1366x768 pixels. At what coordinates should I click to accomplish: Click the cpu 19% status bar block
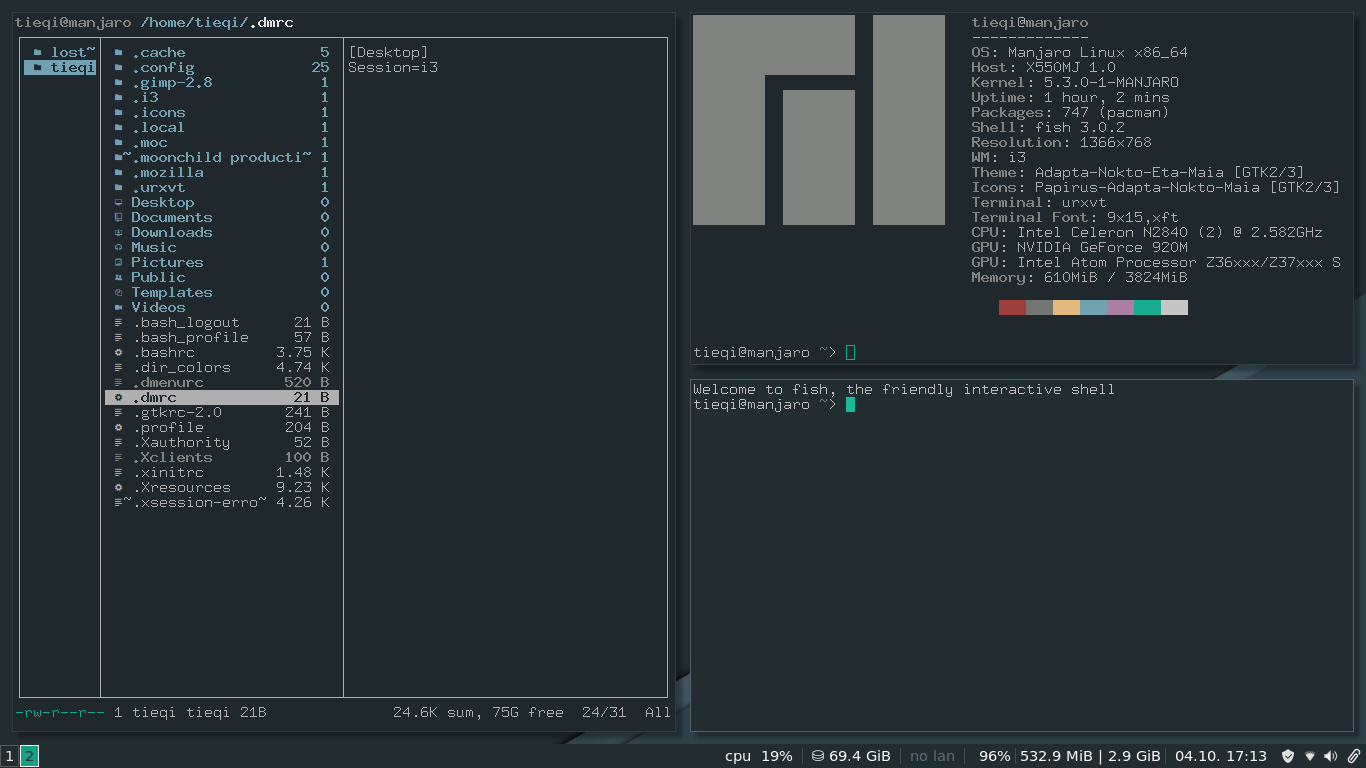pos(759,756)
